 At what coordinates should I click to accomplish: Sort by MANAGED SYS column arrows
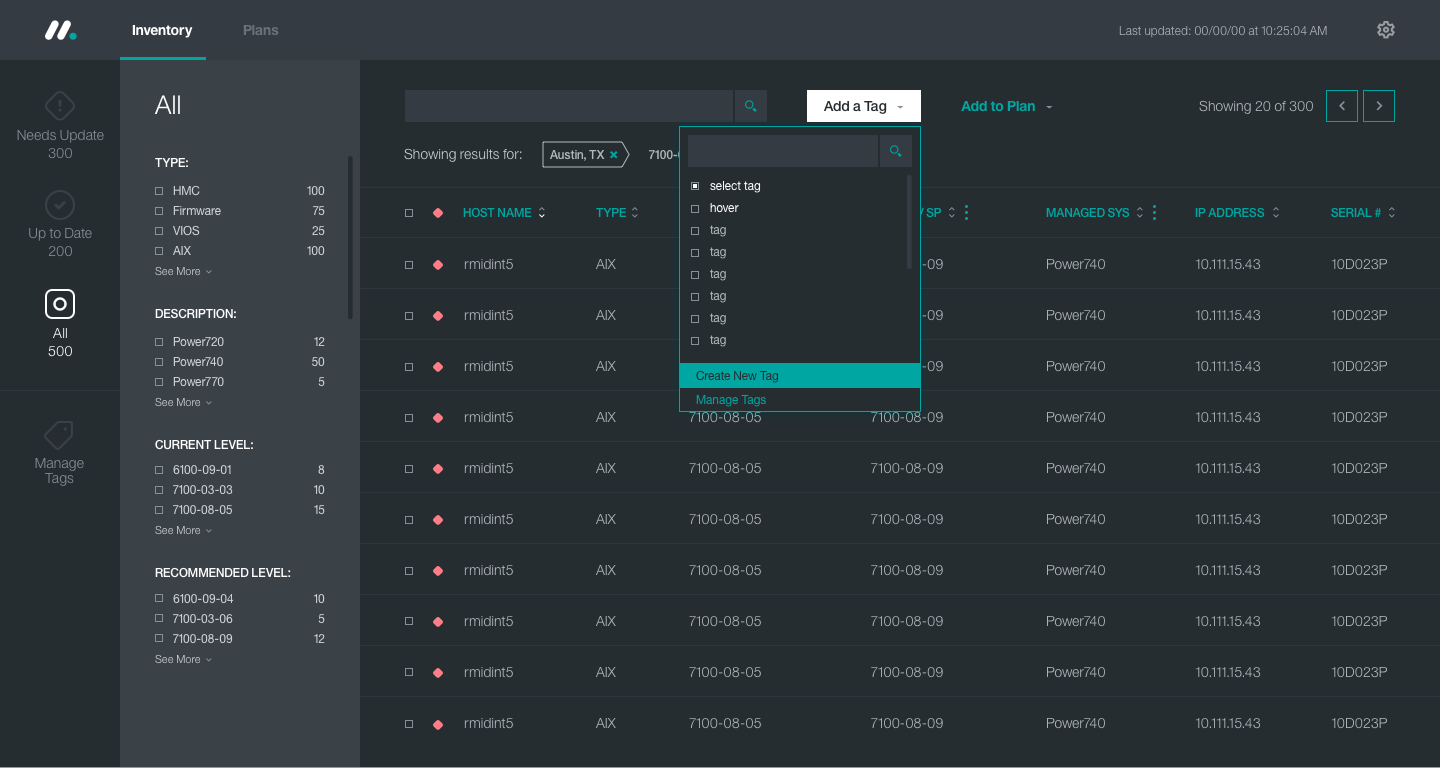(x=1139, y=213)
